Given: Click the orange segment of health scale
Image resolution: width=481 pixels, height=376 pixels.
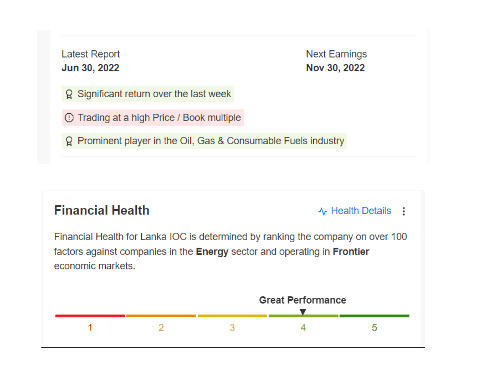Looking at the screenshot, I should click(x=161, y=316).
